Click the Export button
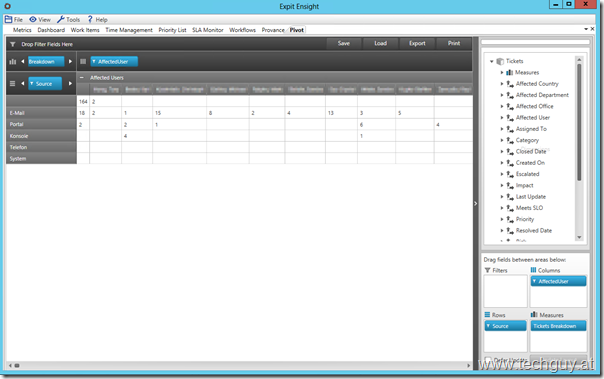 click(x=417, y=44)
